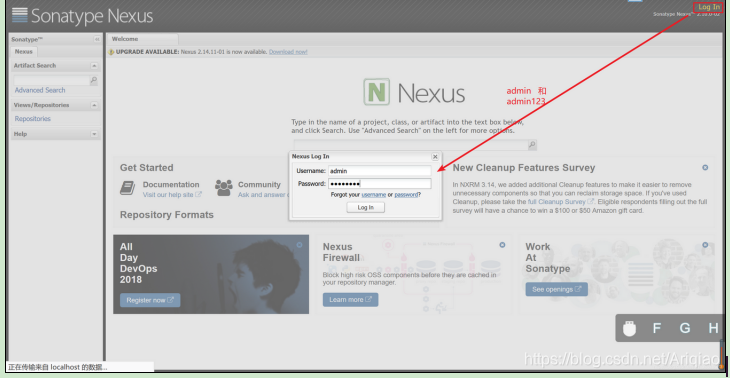Open Advanced Search link
Image resolution: width=730 pixels, height=378 pixels.
pos(40,90)
